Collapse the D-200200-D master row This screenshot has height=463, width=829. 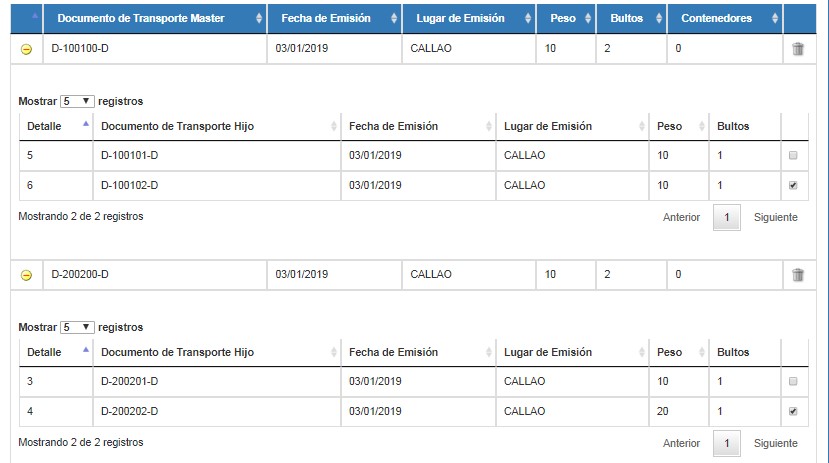coord(26,275)
